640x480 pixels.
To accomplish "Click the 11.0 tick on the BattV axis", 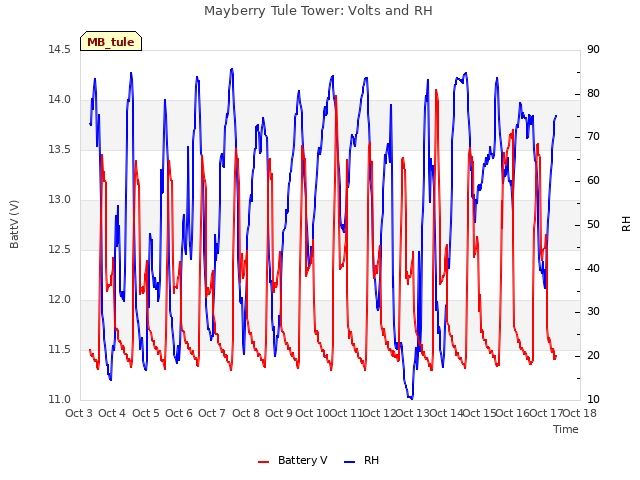I will 59,400.
